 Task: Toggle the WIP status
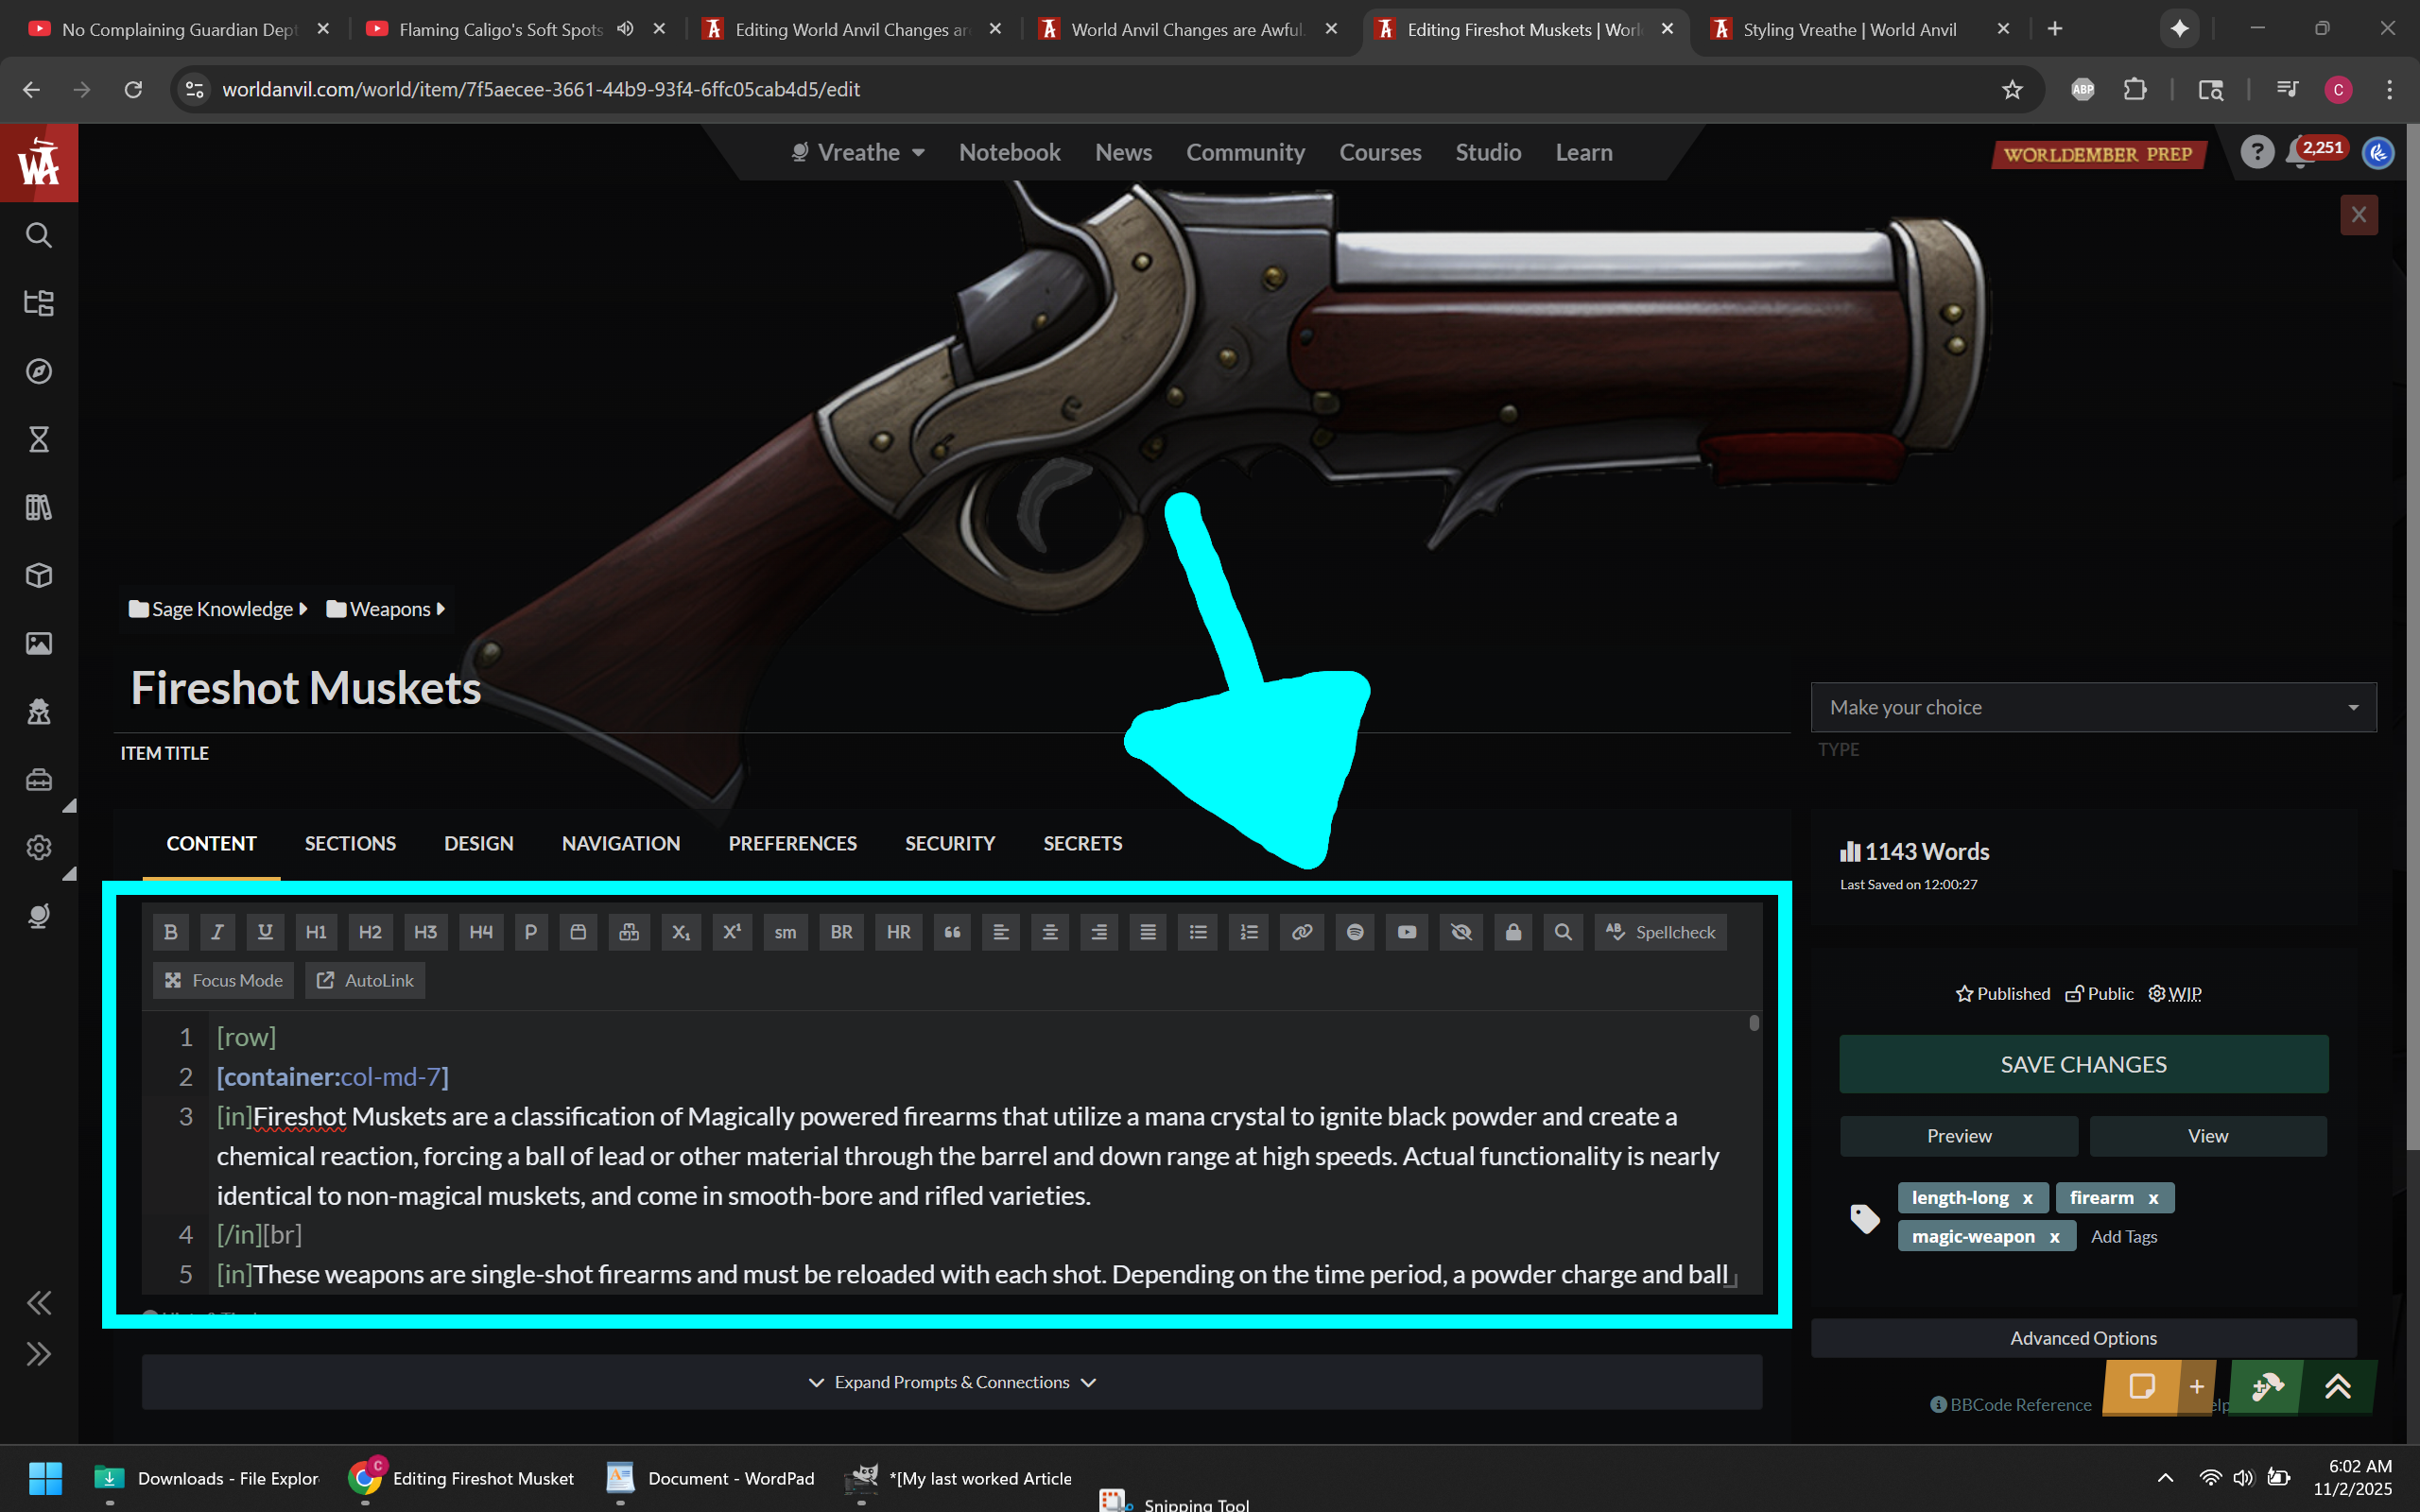2174,993
